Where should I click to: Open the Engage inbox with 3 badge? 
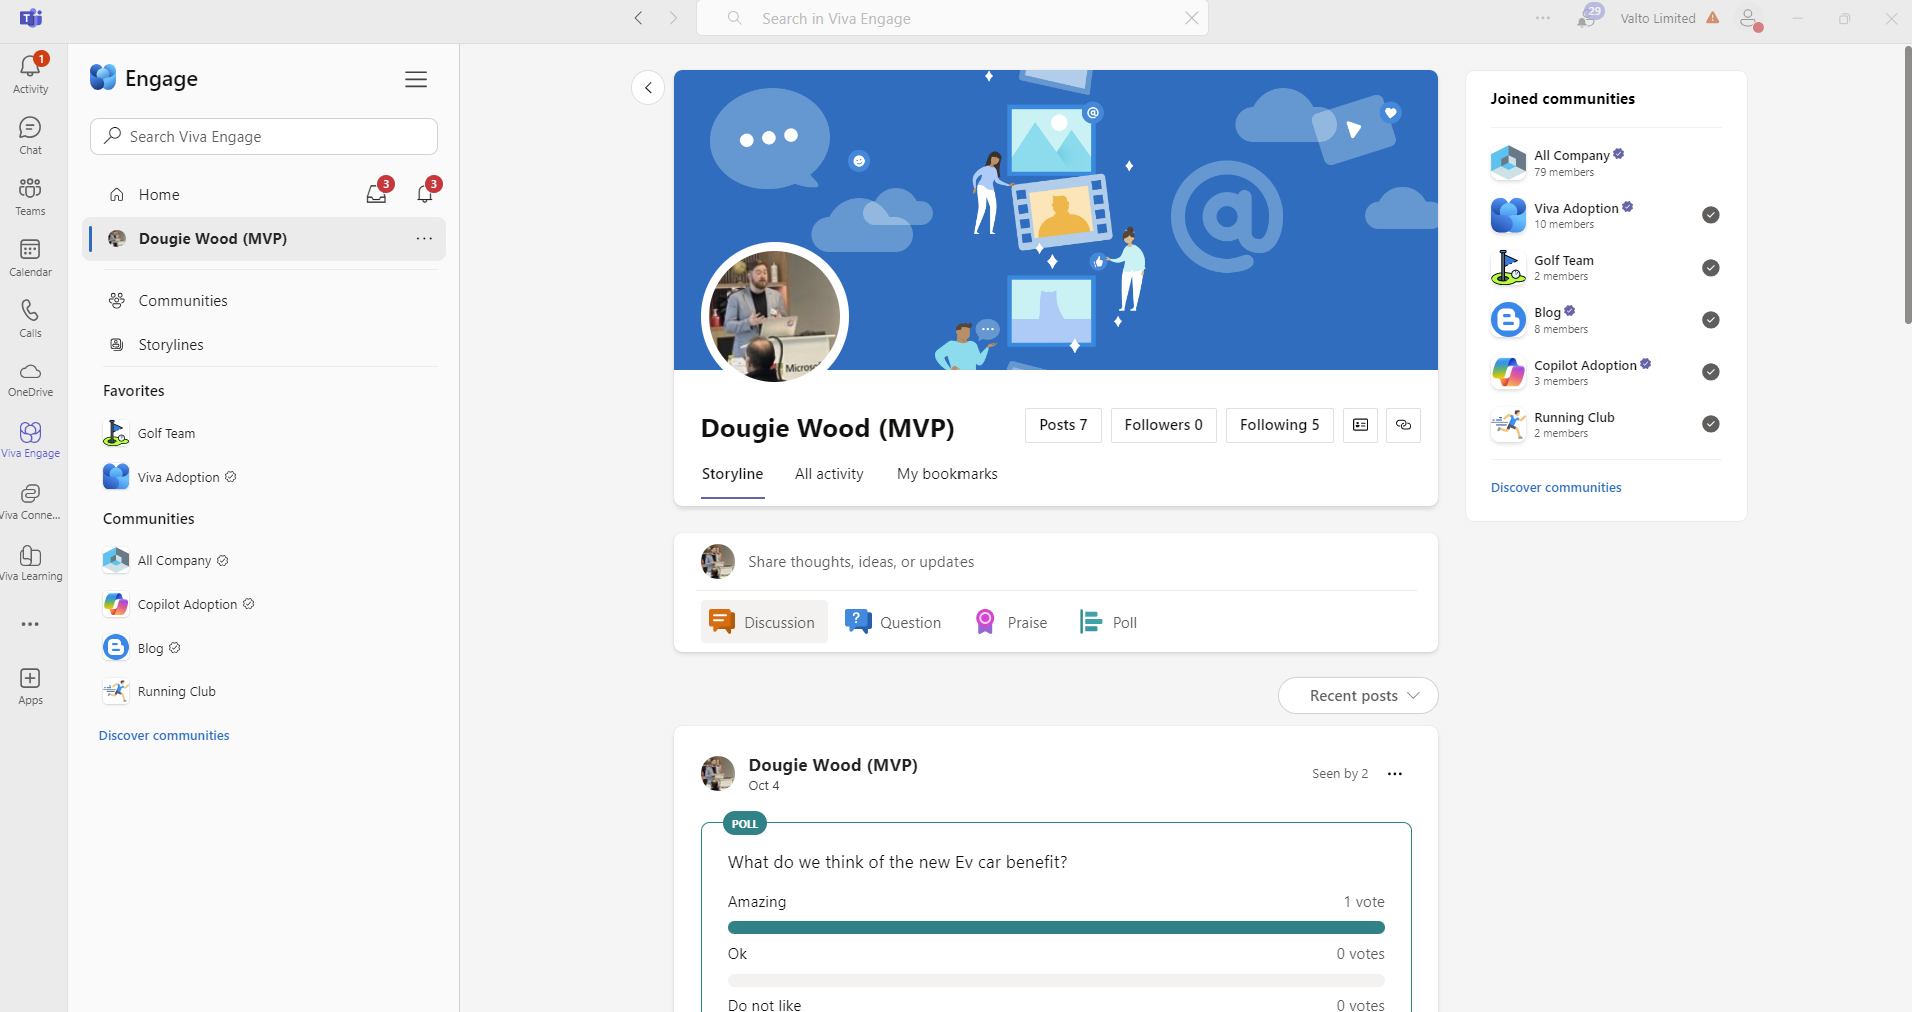(x=377, y=194)
